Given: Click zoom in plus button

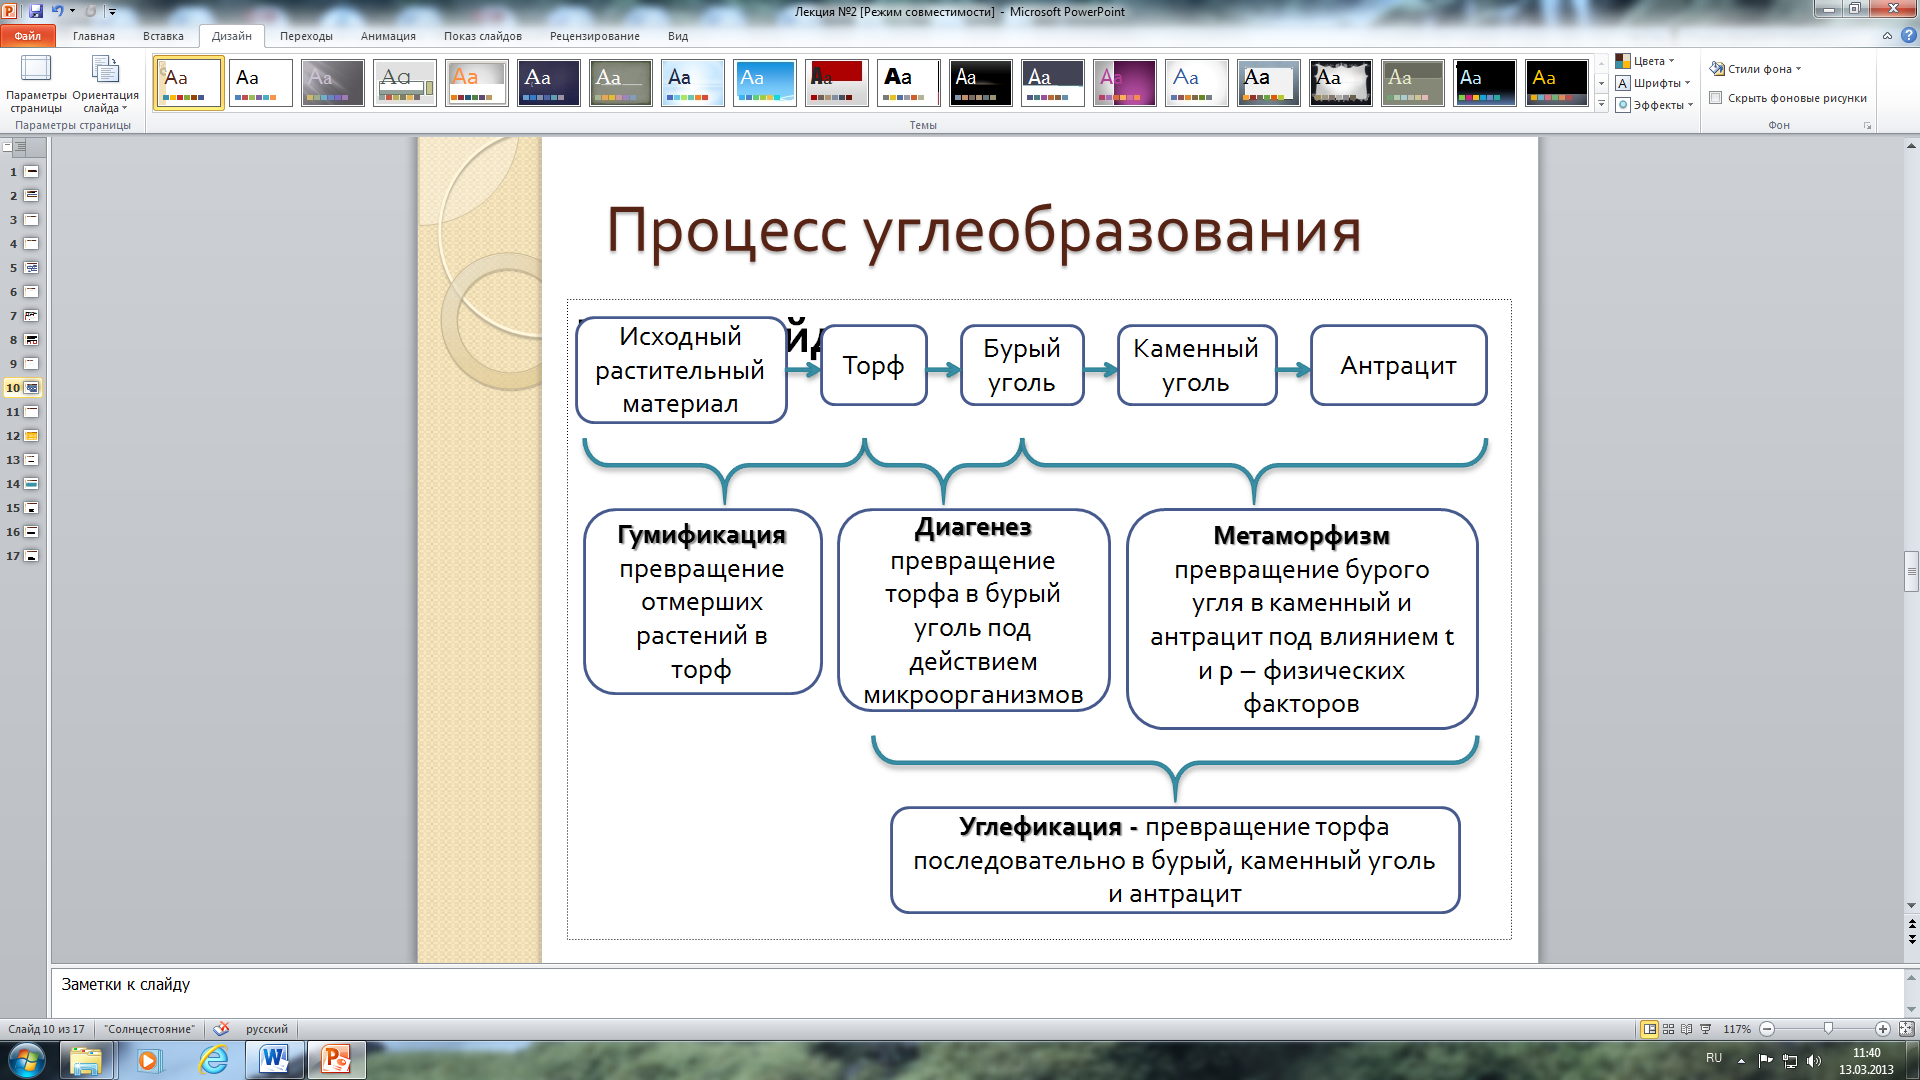Looking at the screenshot, I should 1883,1029.
